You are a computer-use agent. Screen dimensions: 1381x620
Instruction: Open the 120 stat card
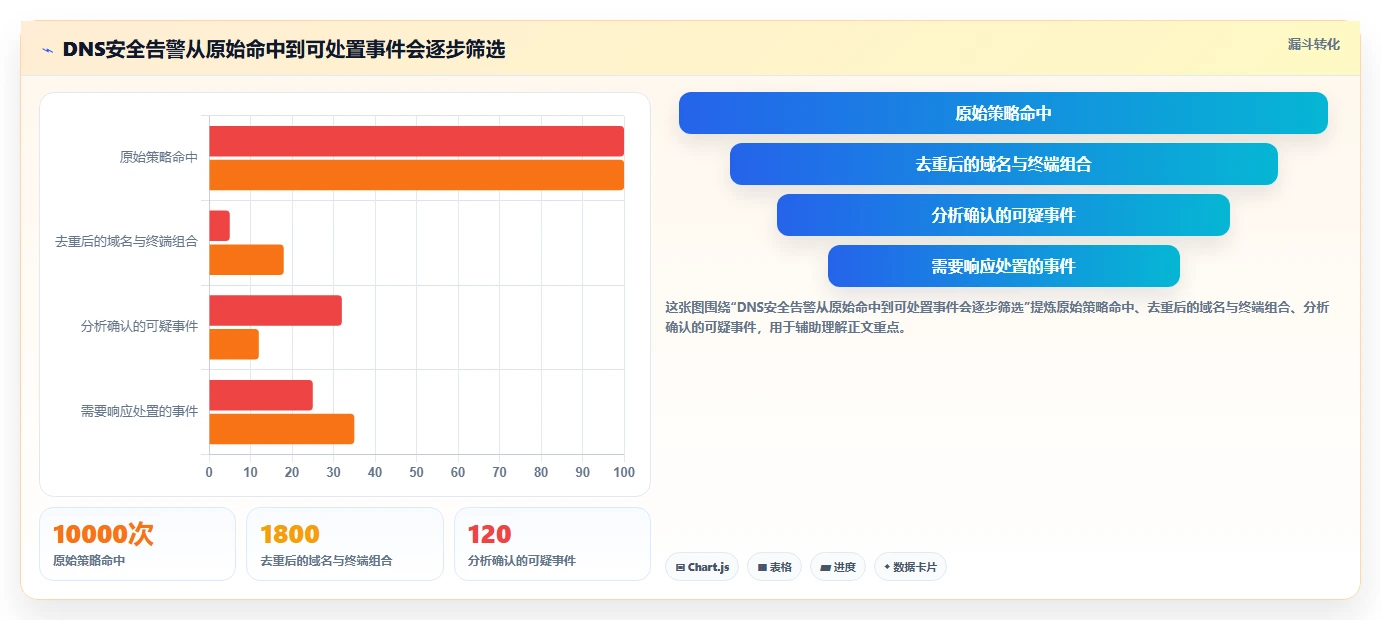pos(552,544)
